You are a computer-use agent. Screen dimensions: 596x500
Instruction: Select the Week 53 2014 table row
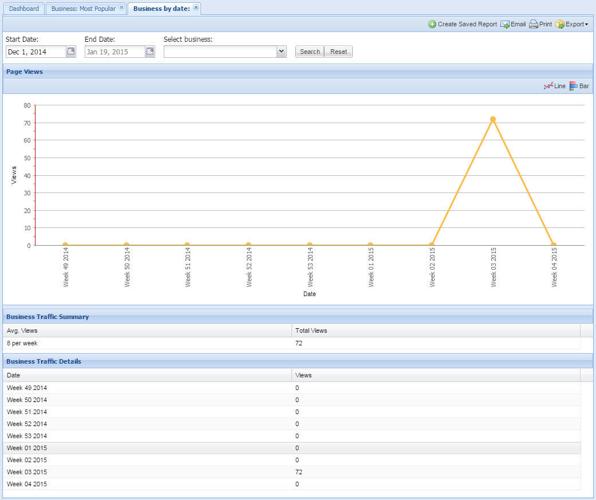(x=292, y=436)
